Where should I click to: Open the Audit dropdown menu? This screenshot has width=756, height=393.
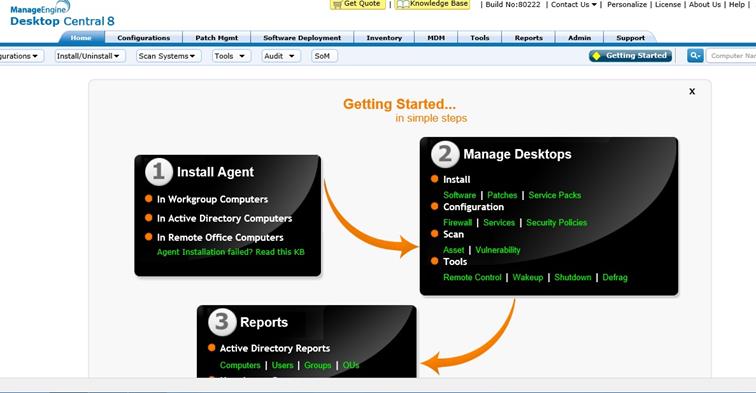(x=280, y=56)
